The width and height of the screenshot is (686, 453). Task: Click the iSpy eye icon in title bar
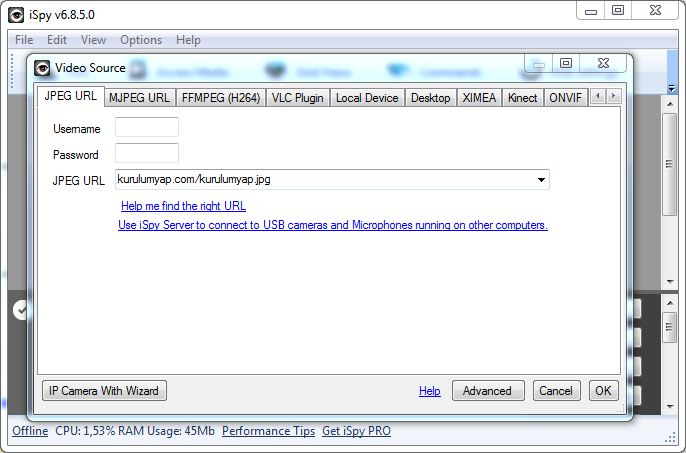(x=16, y=15)
